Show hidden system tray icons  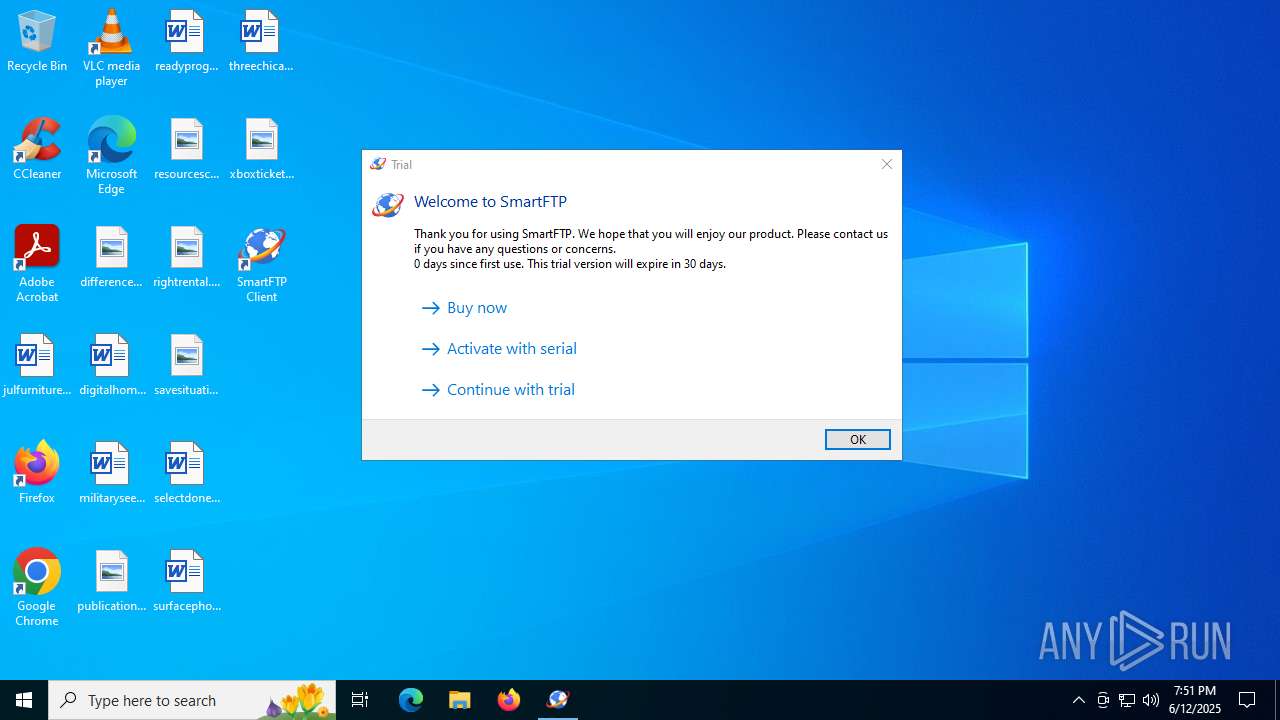[x=1078, y=700]
